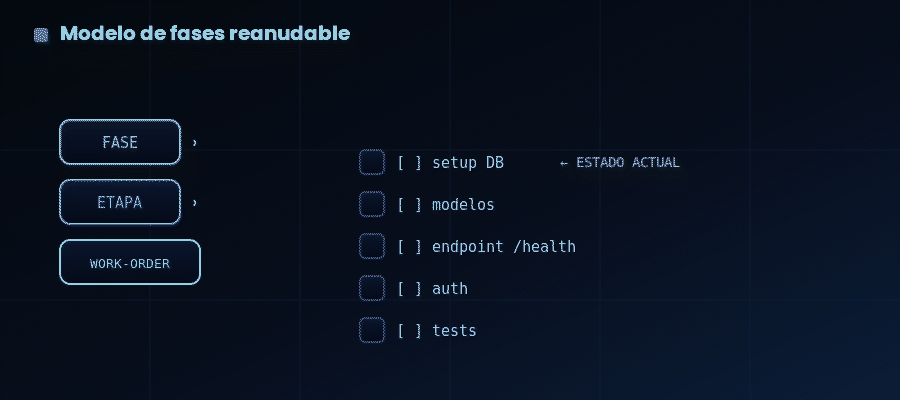The width and height of the screenshot is (900, 400).
Task: Select the setup DB task text
Action: point(468,162)
